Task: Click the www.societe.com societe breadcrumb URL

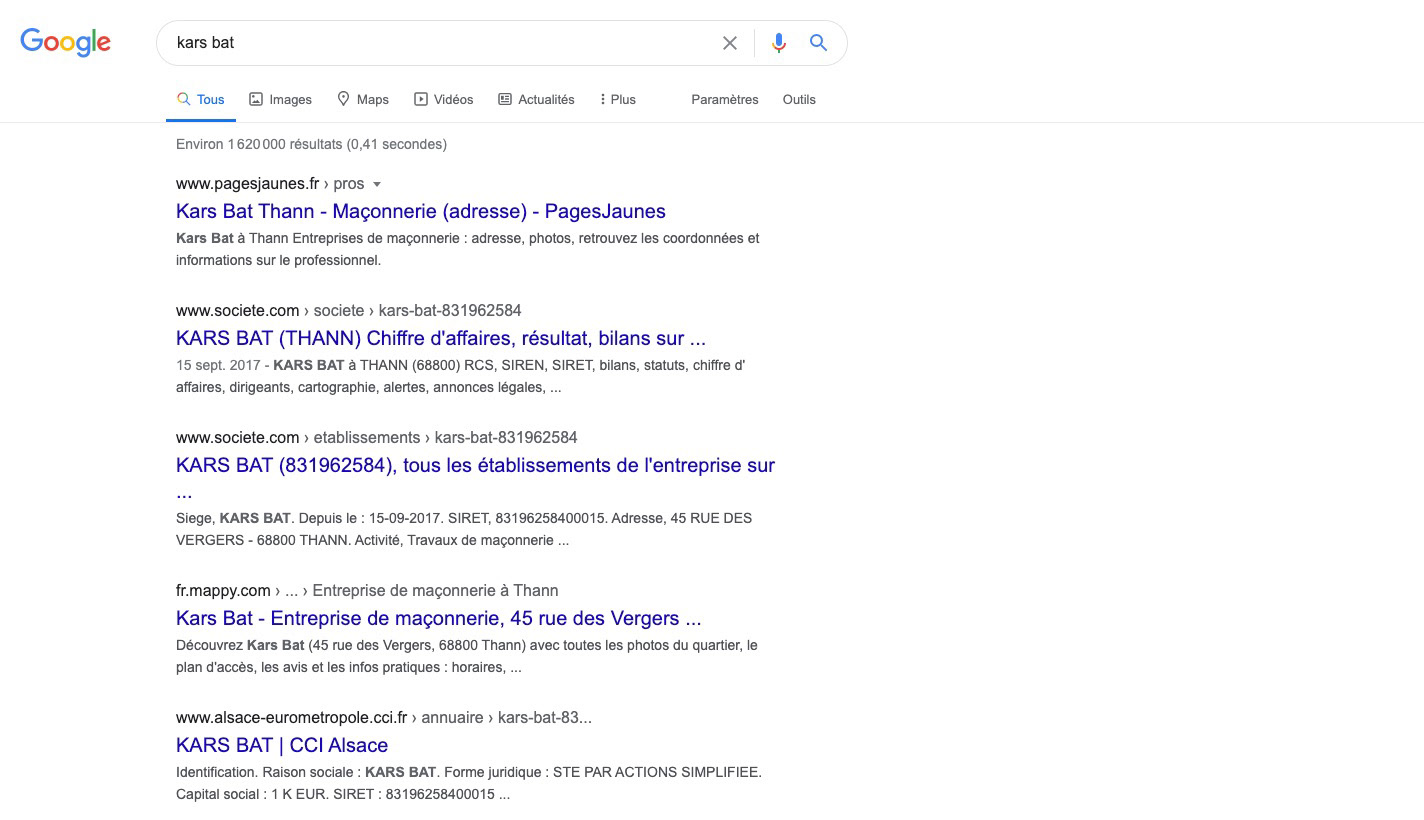Action: click(348, 310)
